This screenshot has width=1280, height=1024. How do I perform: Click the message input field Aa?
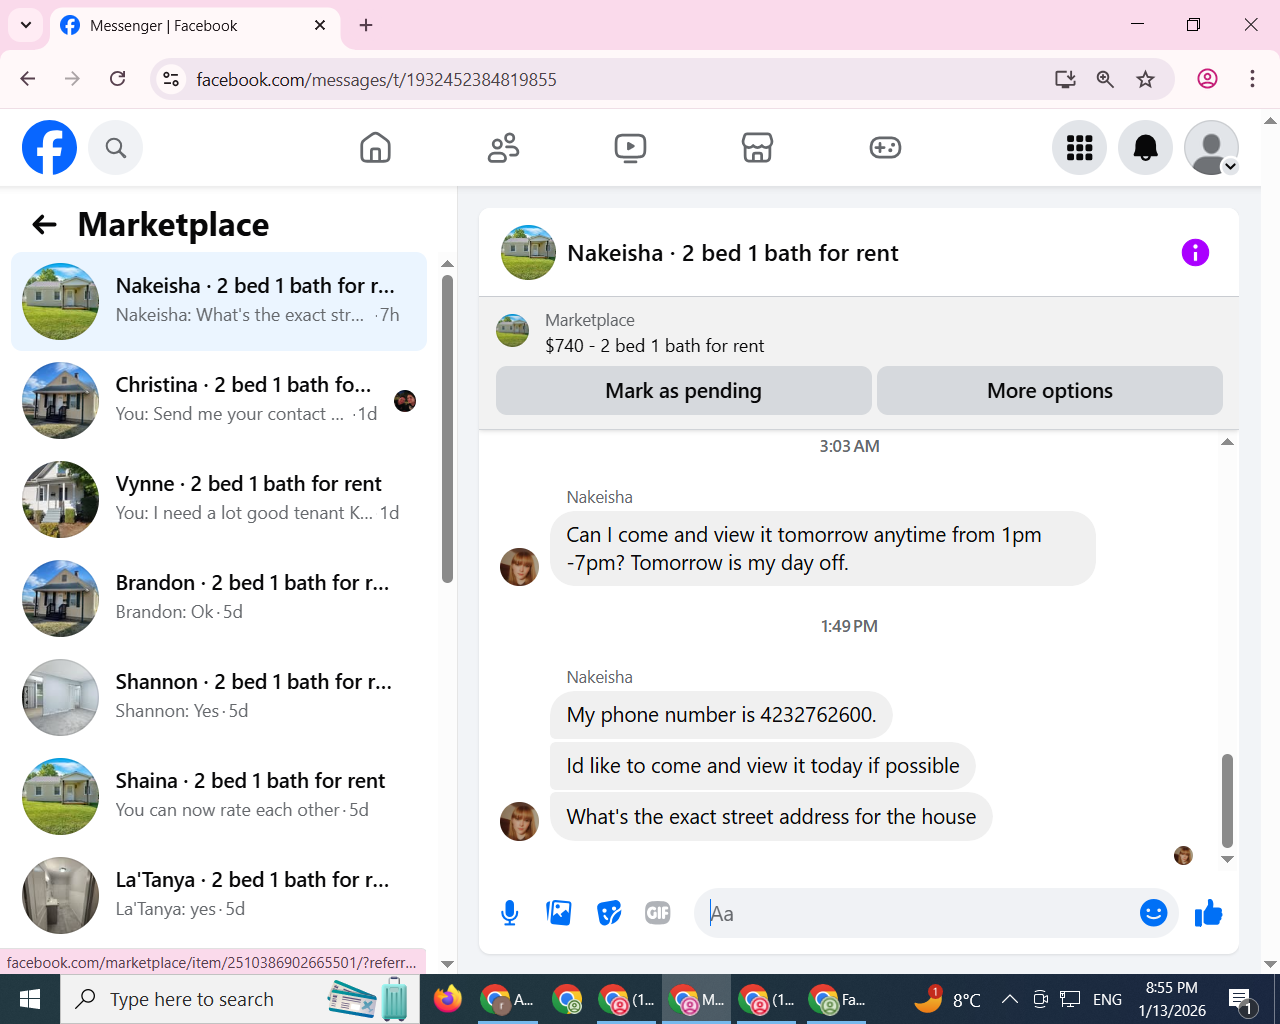click(x=915, y=913)
